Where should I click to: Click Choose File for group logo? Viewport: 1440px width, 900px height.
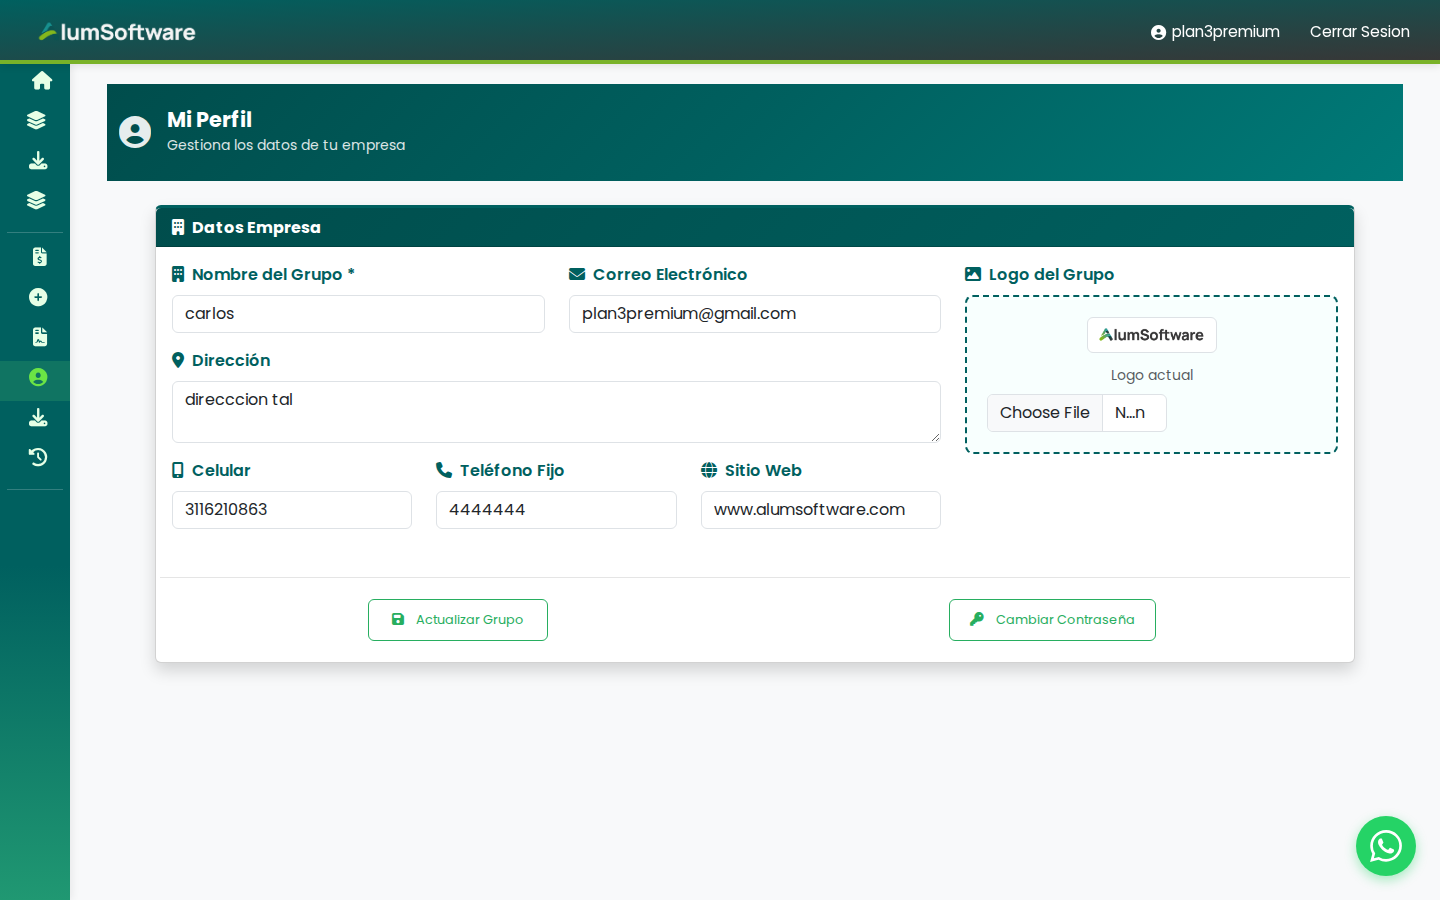1044,413
